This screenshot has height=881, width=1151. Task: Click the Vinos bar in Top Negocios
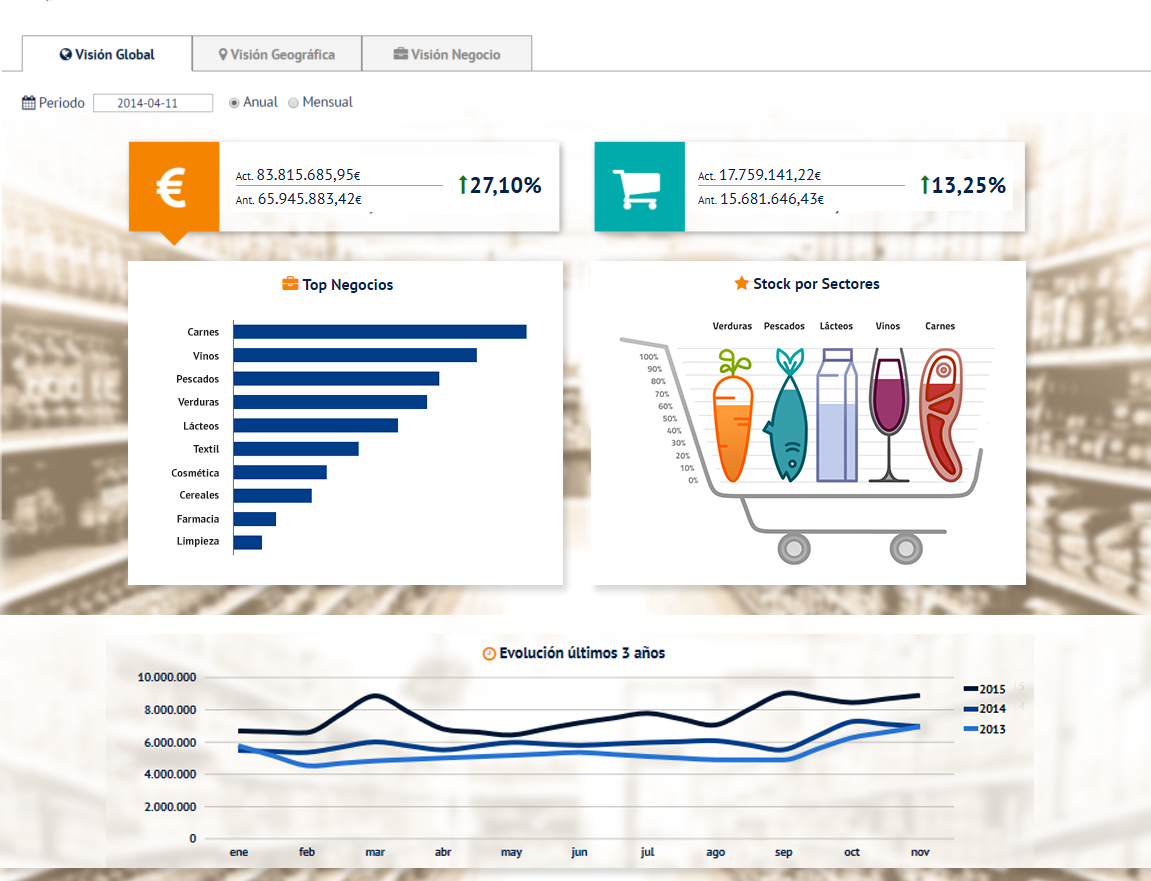point(355,355)
